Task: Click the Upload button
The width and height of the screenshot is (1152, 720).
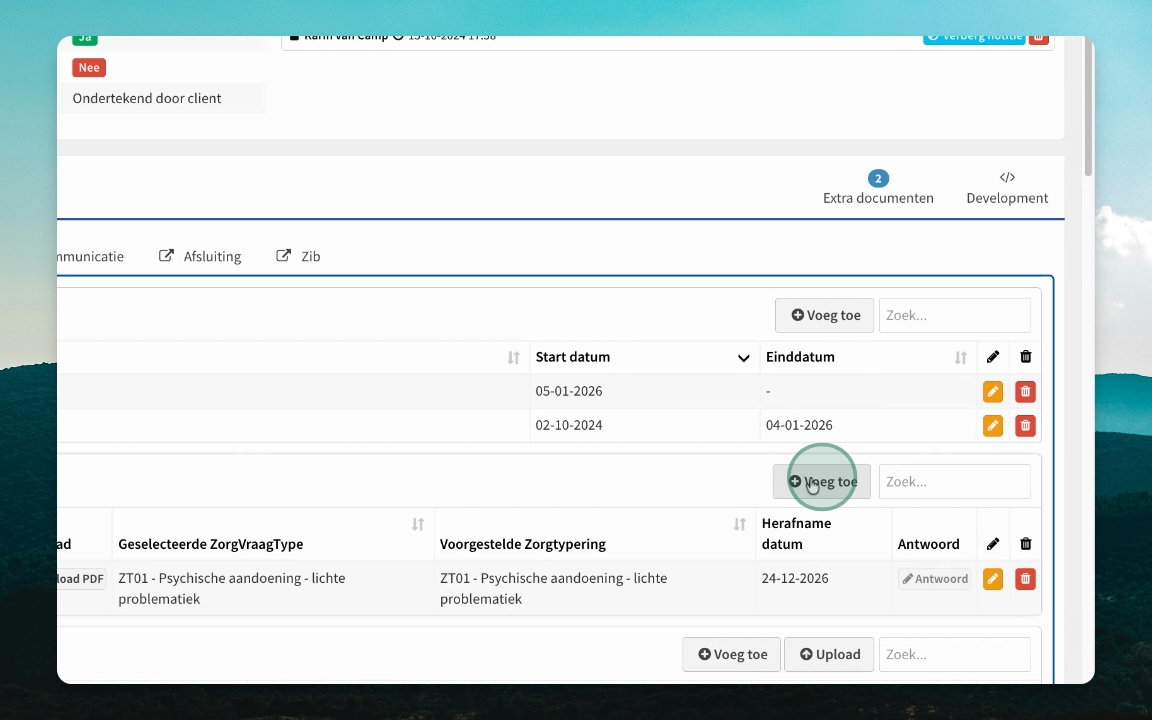Action: [829, 655]
